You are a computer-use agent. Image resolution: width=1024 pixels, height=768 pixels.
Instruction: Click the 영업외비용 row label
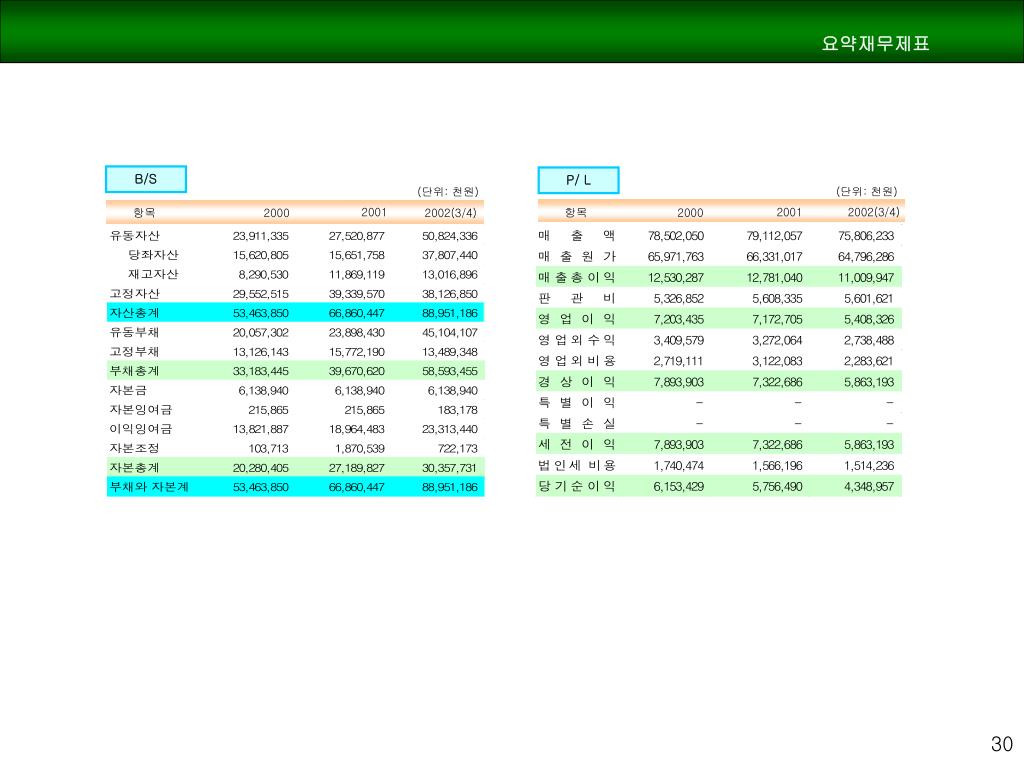click(x=577, y=360)
